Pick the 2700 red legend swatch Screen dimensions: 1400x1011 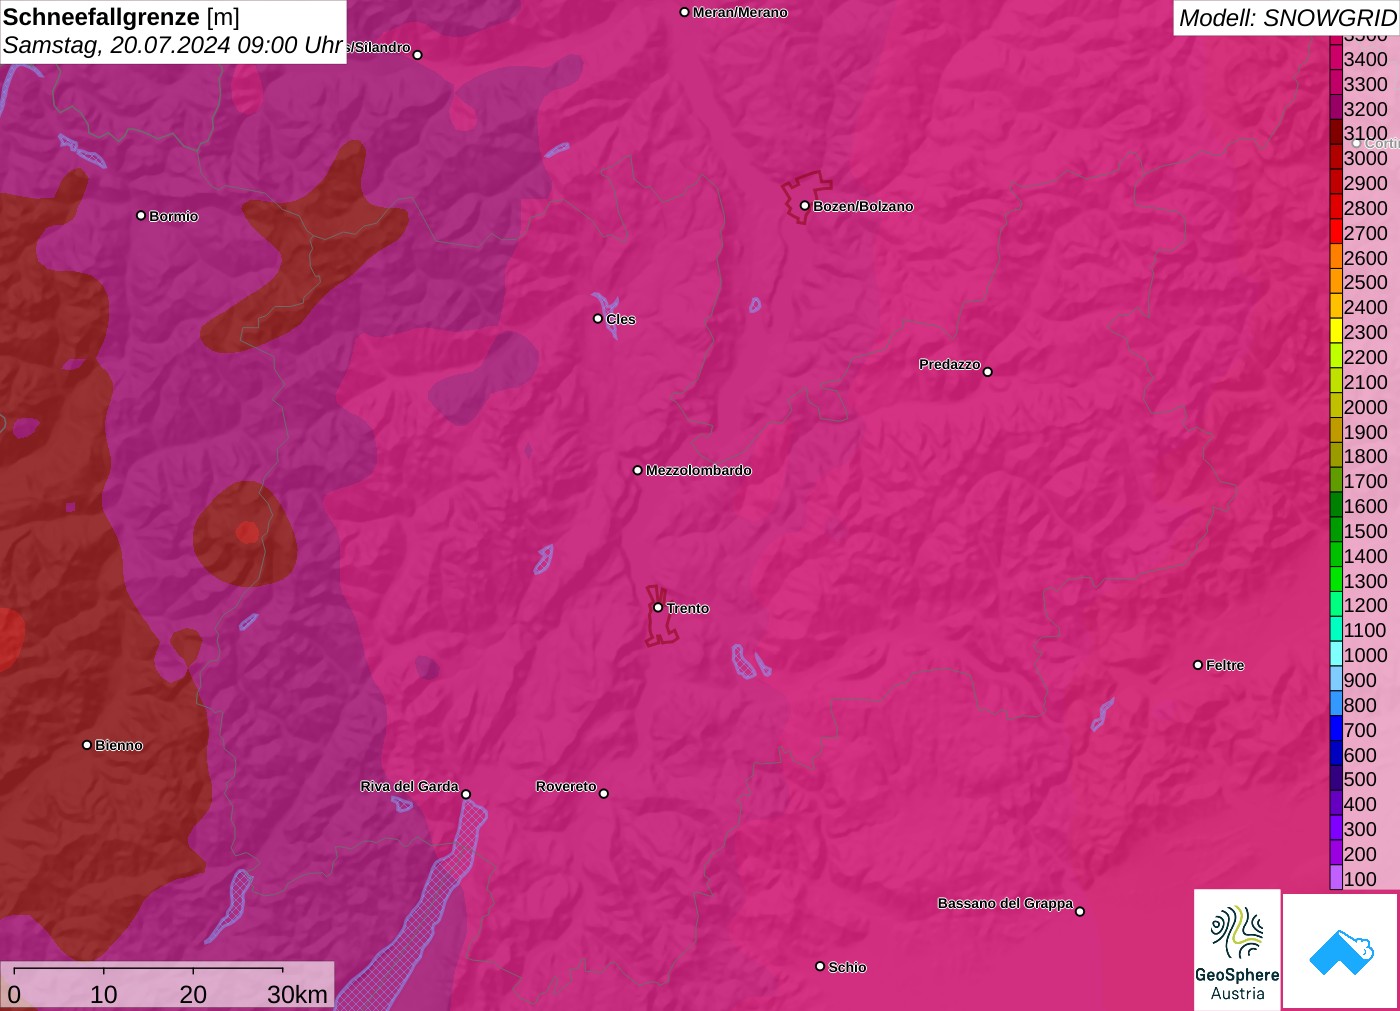1336,232
